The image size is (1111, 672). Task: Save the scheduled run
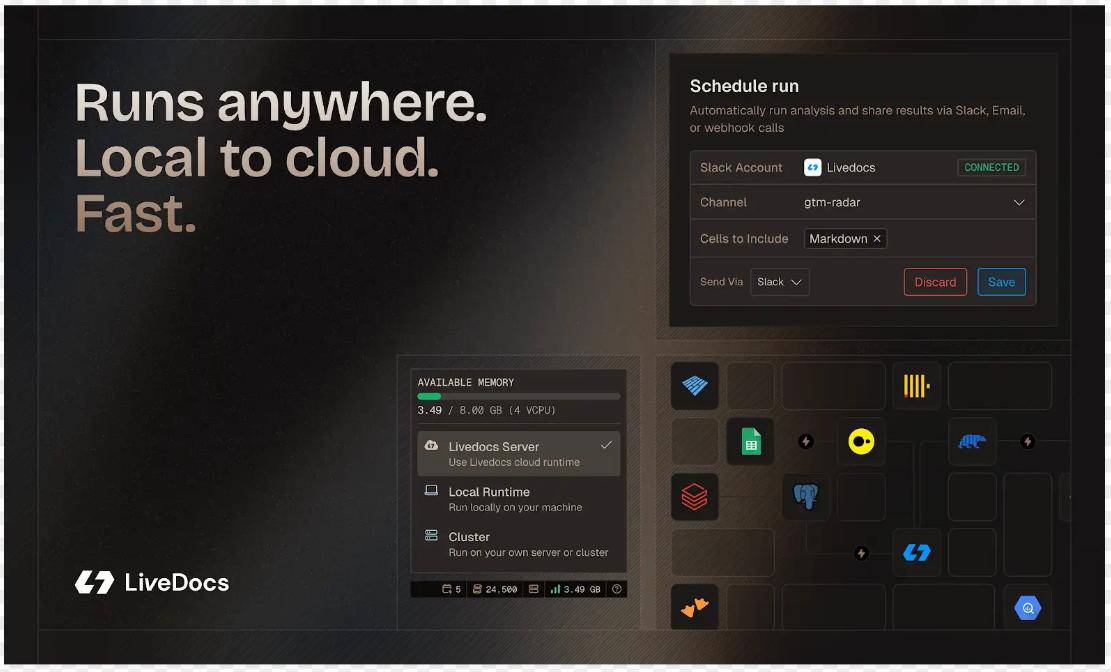coord(1001,282)
